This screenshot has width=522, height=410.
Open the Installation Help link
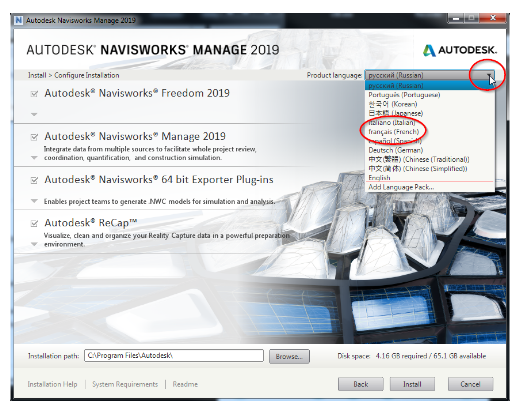[x=52, y=384]
